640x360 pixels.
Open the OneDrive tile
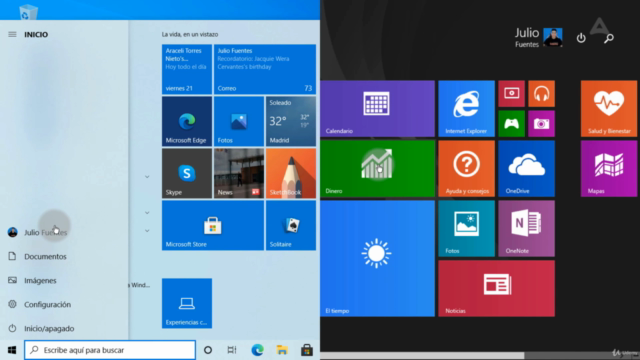[x=527, y=169]
